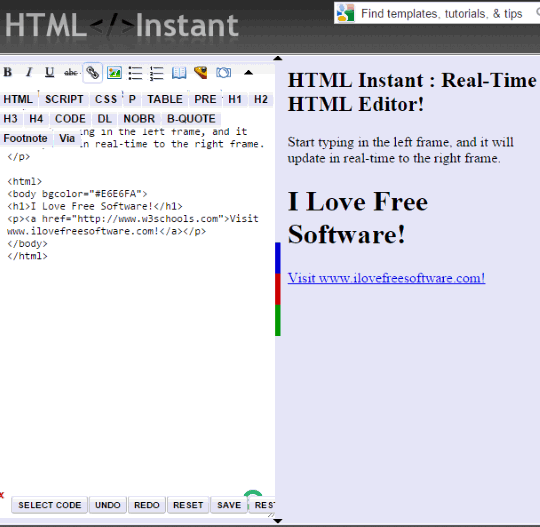The width and height of the screenshot is (540, 527).
Task: Apply strikethrough with the abc icon
Action: (71, 72)
